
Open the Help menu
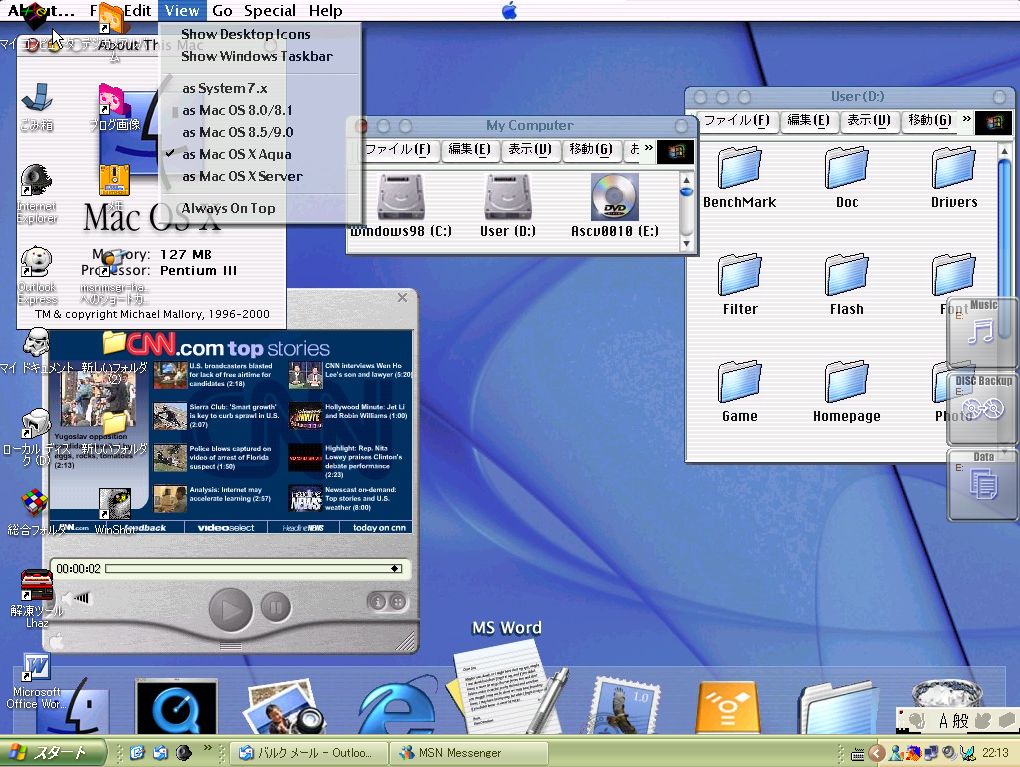click(x=325, y=10)
